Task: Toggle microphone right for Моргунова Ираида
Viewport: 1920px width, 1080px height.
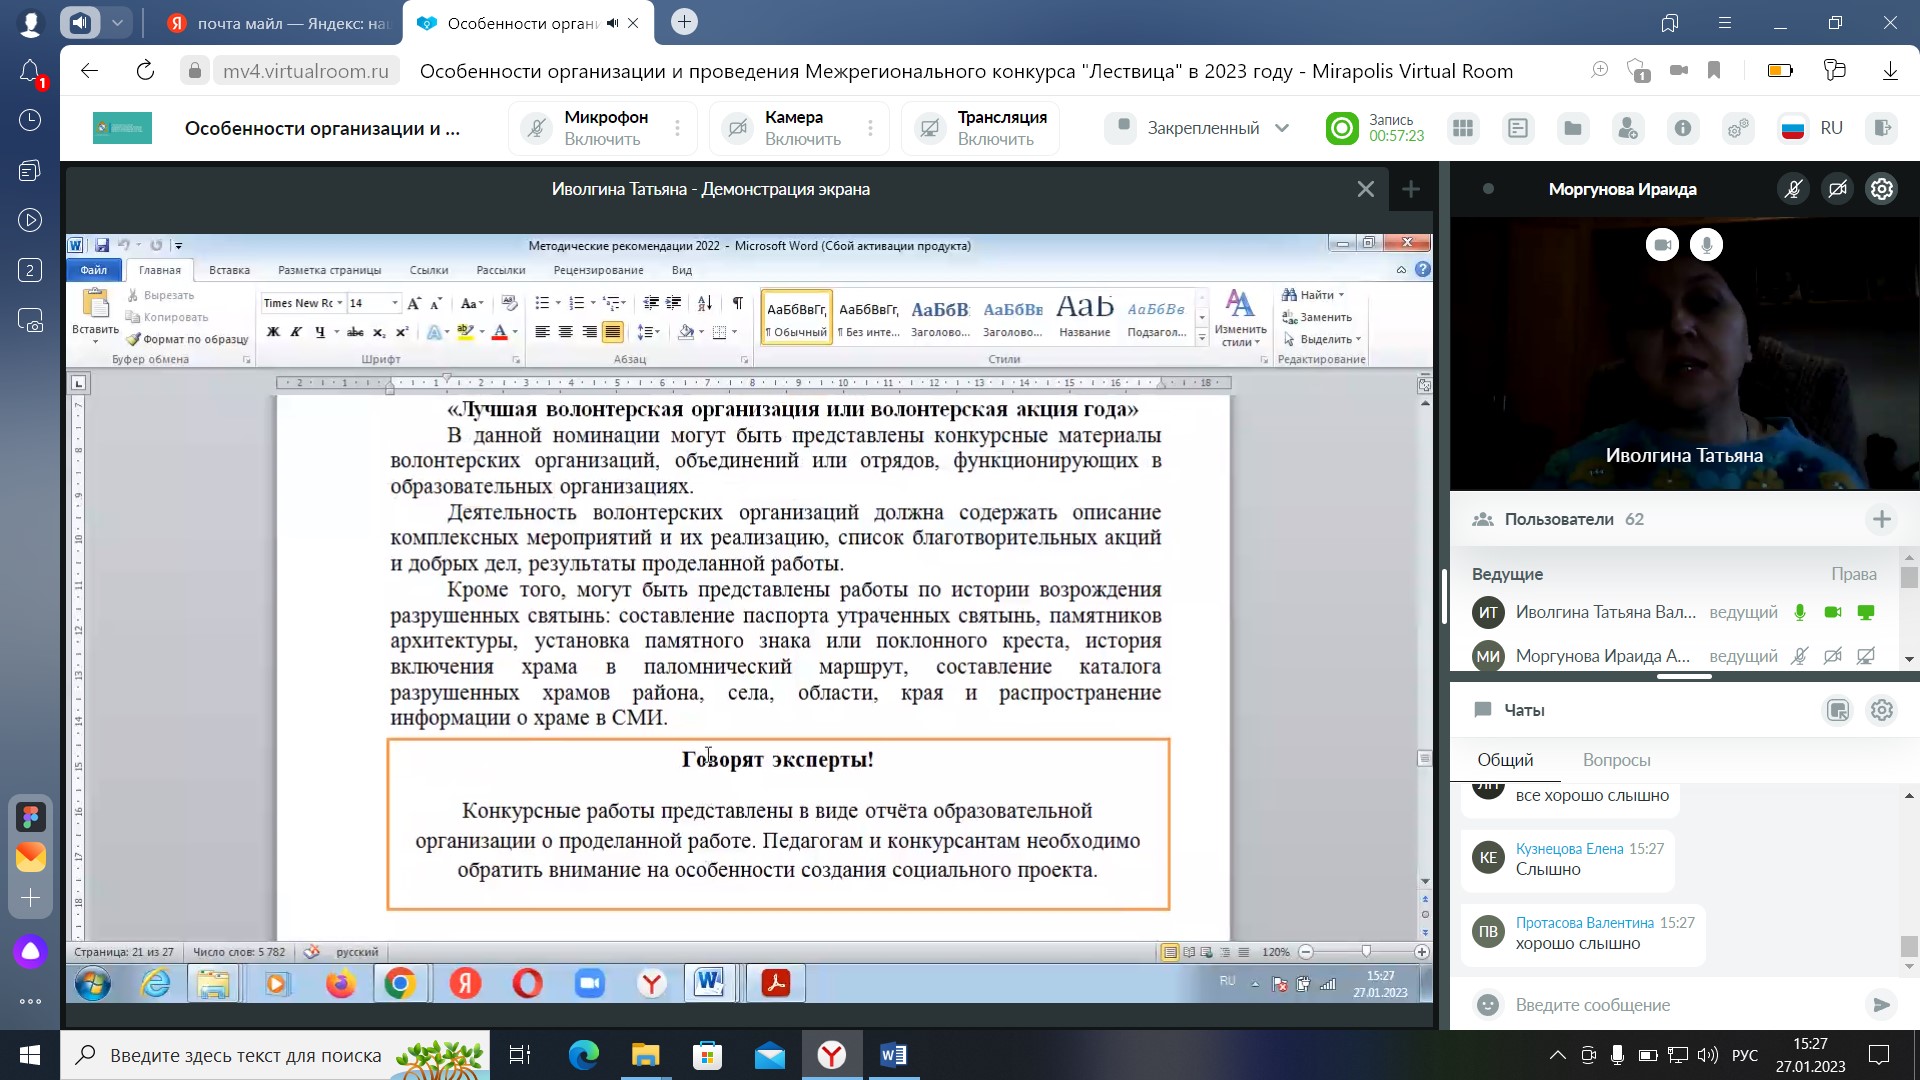Action: pyautogui.click(x=1800, y=657)
